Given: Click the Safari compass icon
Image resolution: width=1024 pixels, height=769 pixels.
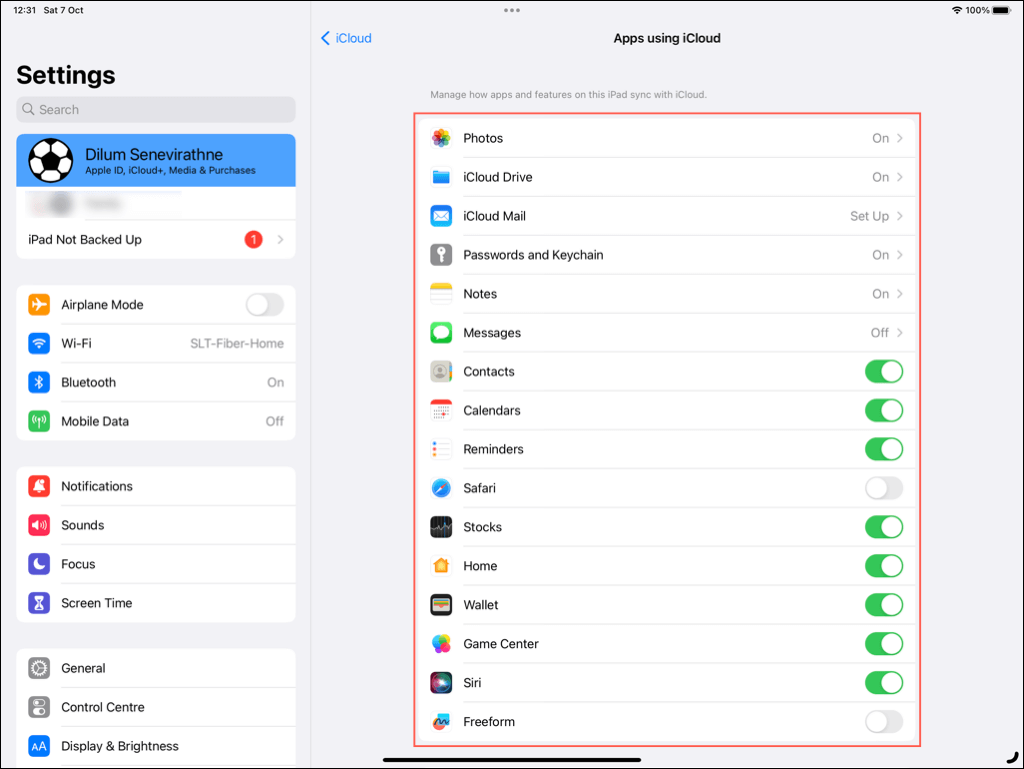Looking at the screenshot, I should (x=441, y=488).
